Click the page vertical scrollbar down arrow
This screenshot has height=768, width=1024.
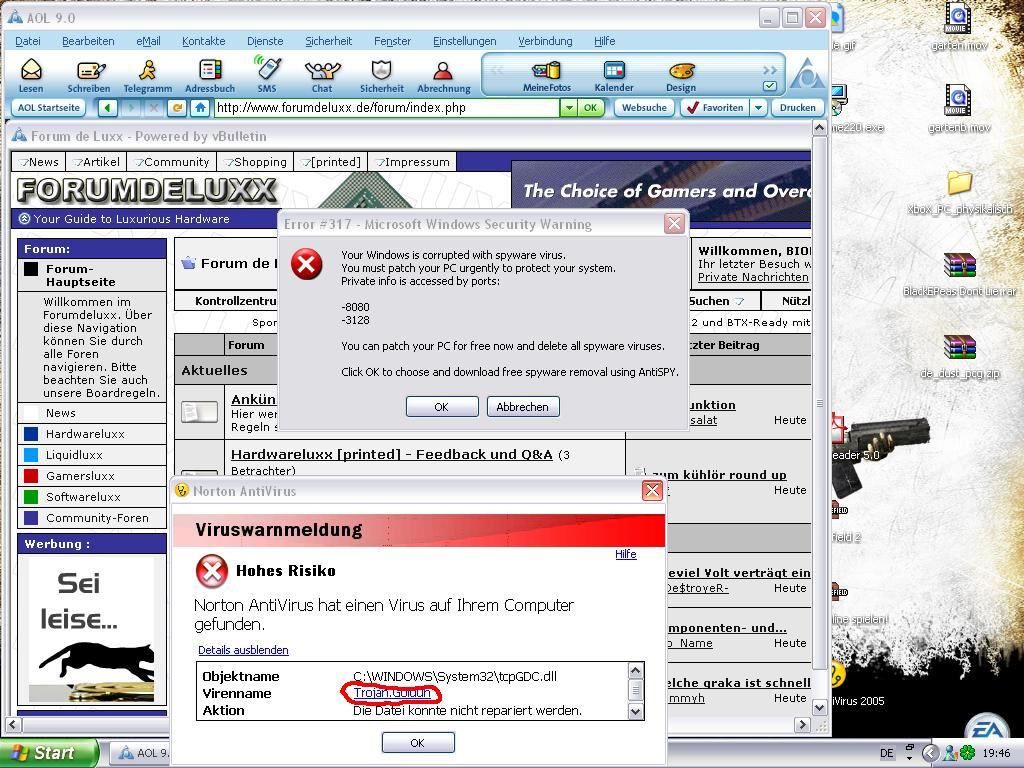point(820,707)
